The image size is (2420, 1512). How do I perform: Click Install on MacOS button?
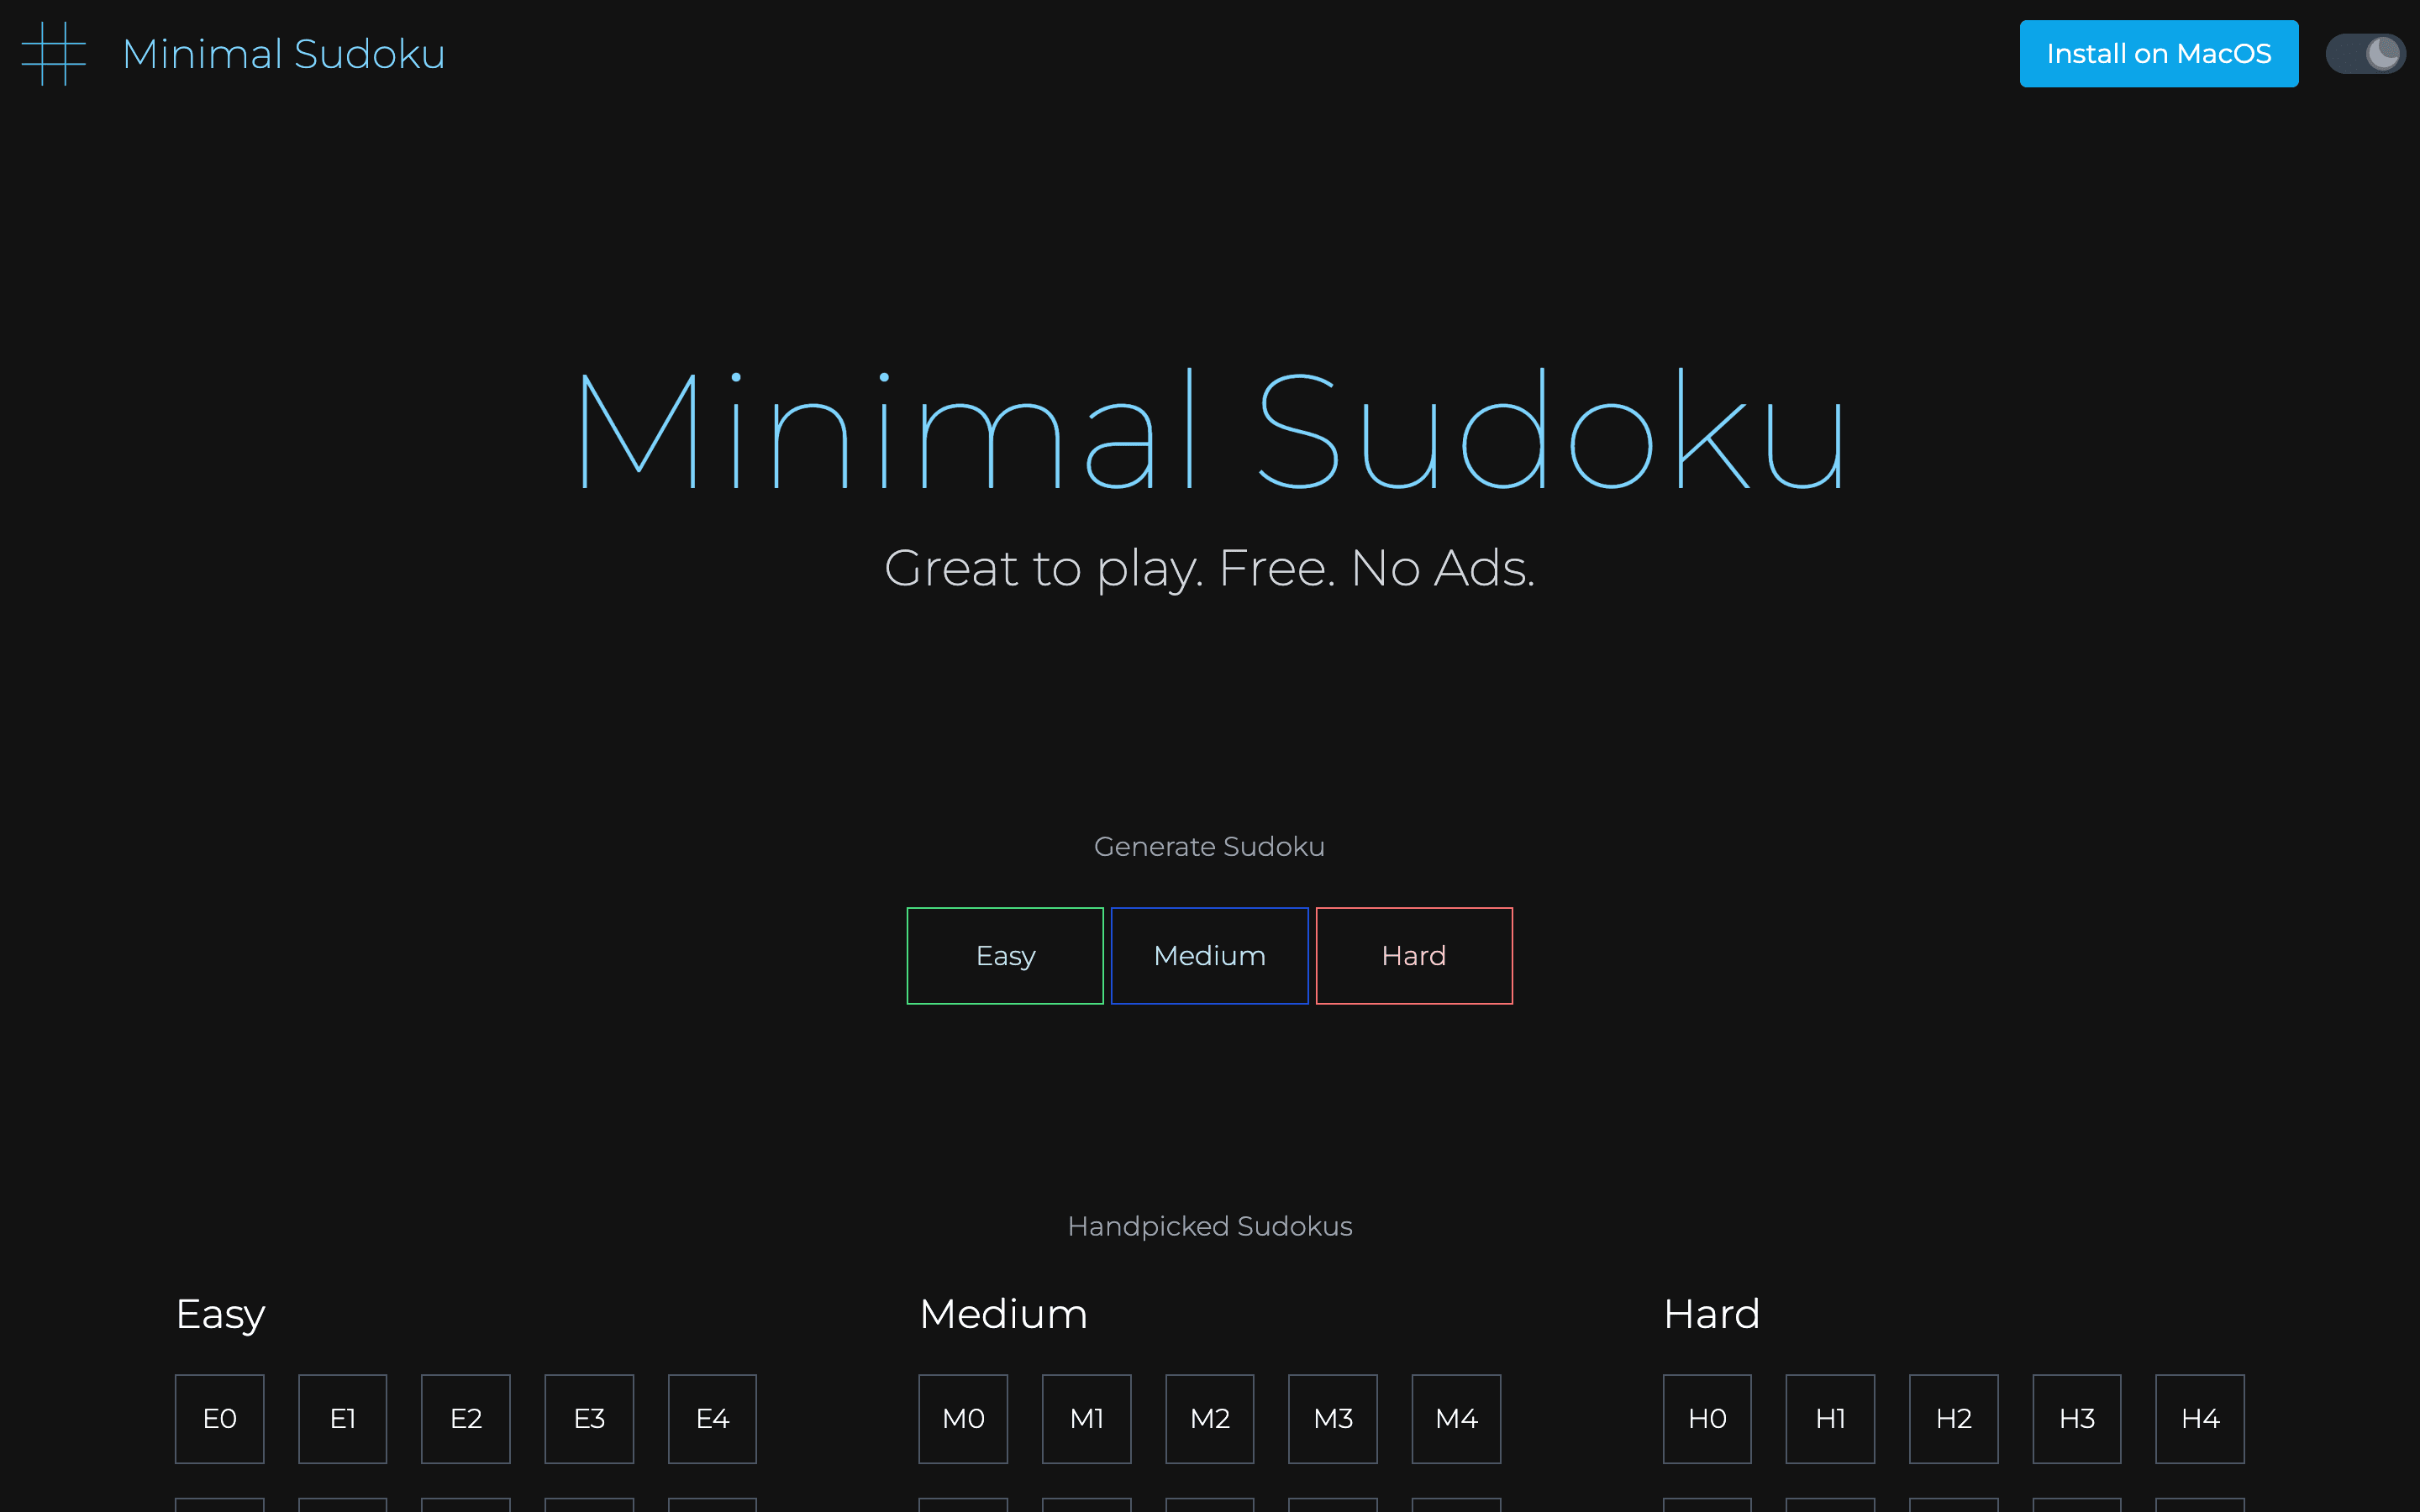coord(2160,52)
